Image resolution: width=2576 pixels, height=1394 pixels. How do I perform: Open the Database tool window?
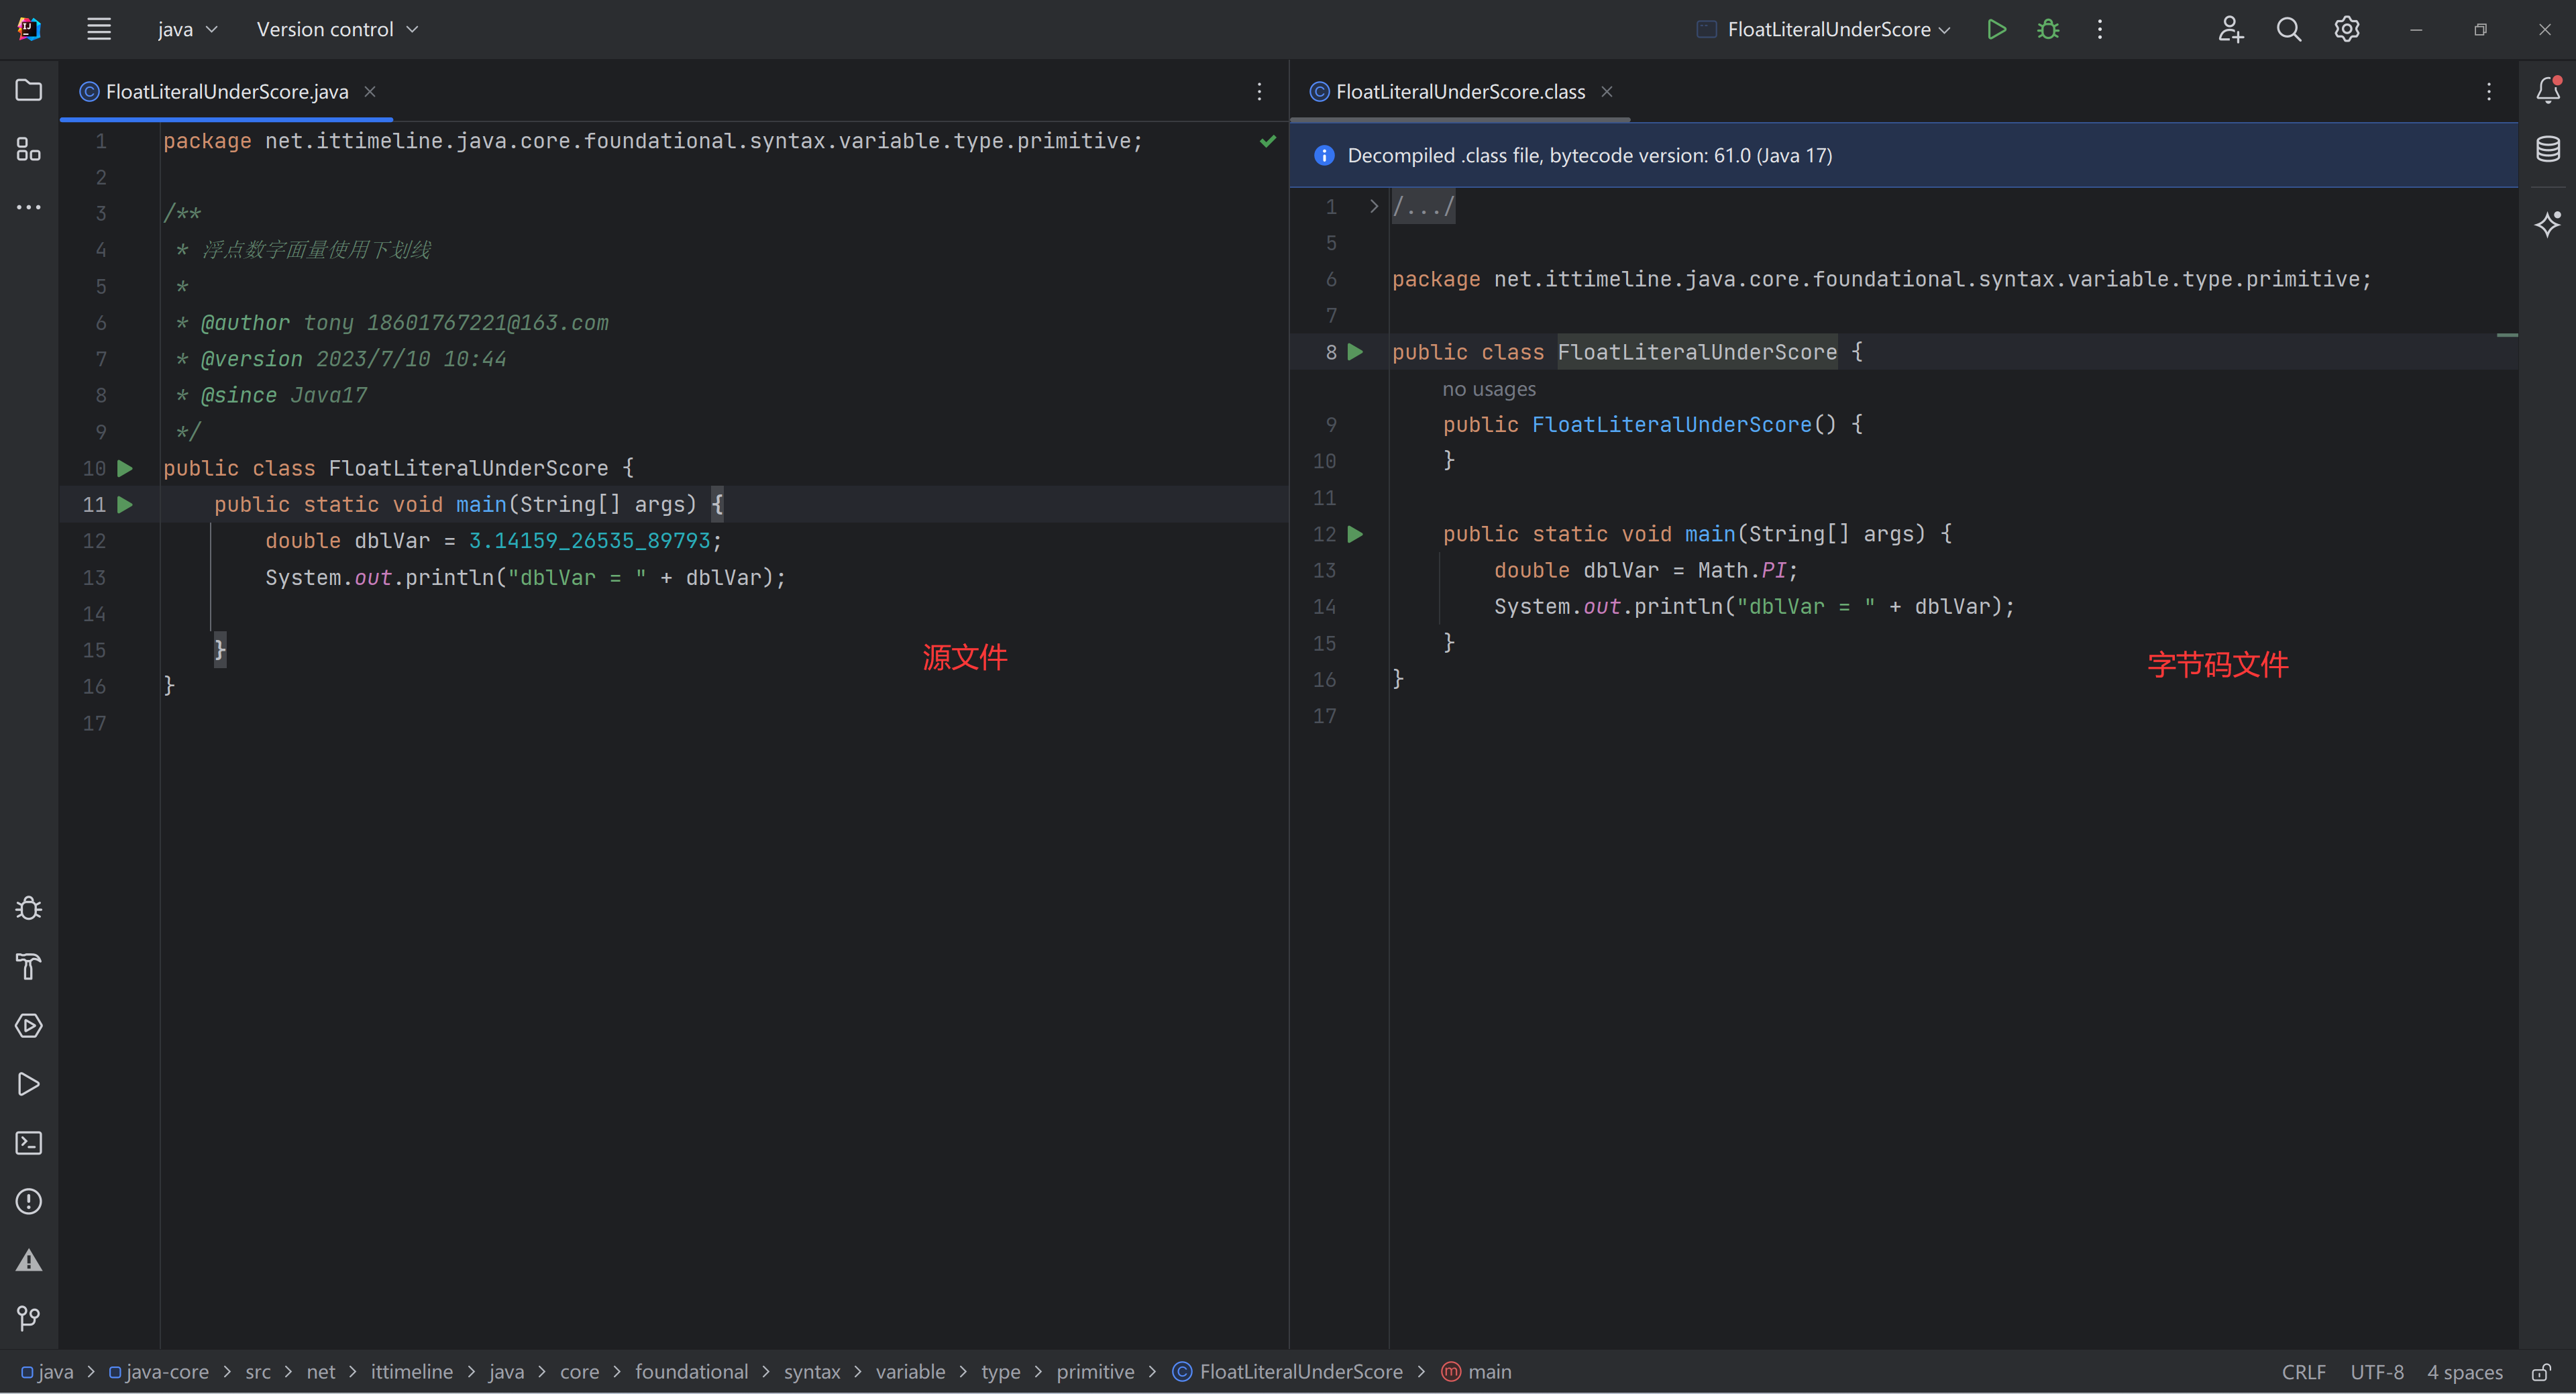2548,149
